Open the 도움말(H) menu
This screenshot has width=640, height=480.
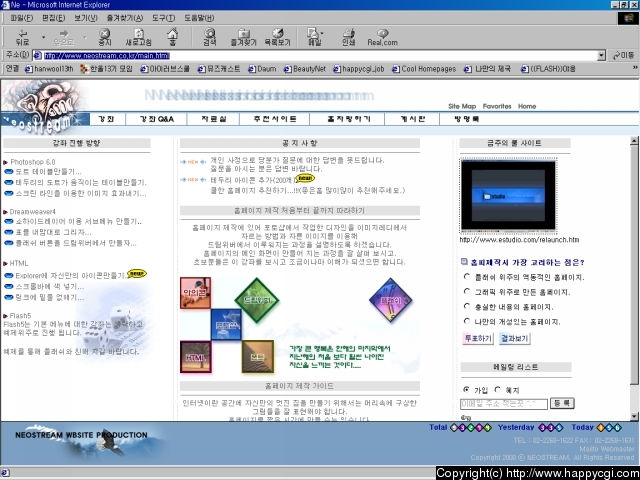point(199,18)
